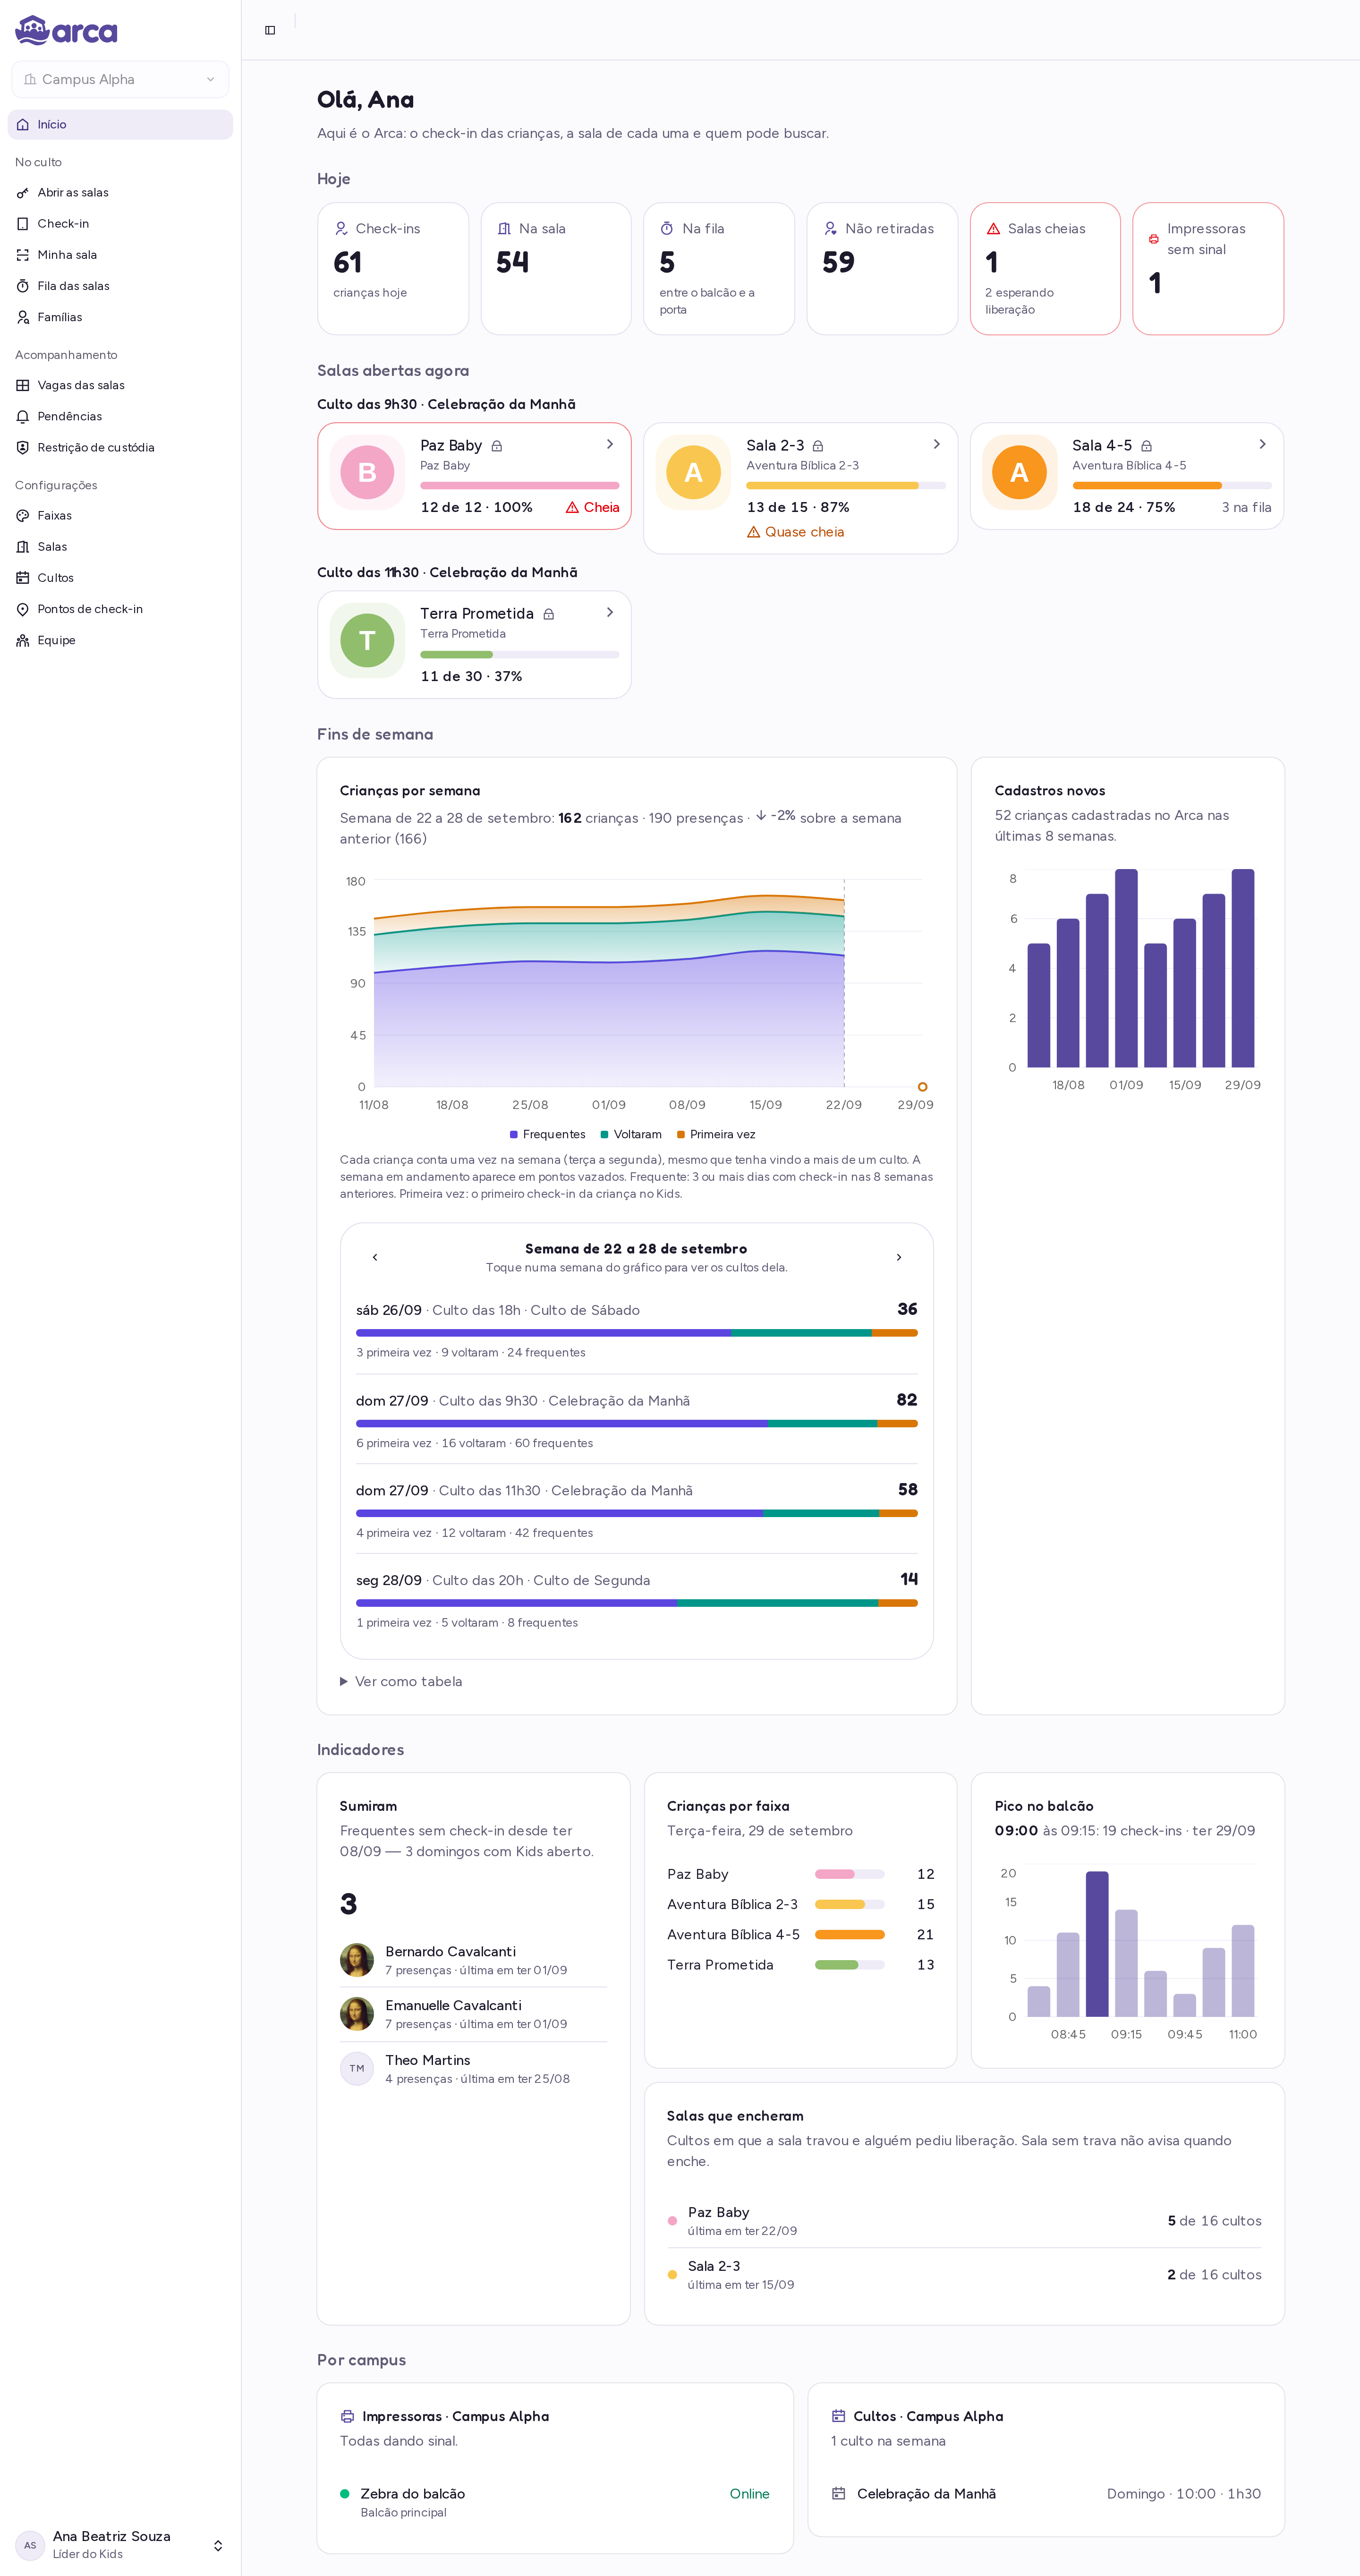Click the Pendências bell icon
Image resolution: width=1360 pixels, height=2576 pixels.
point(22,416)
